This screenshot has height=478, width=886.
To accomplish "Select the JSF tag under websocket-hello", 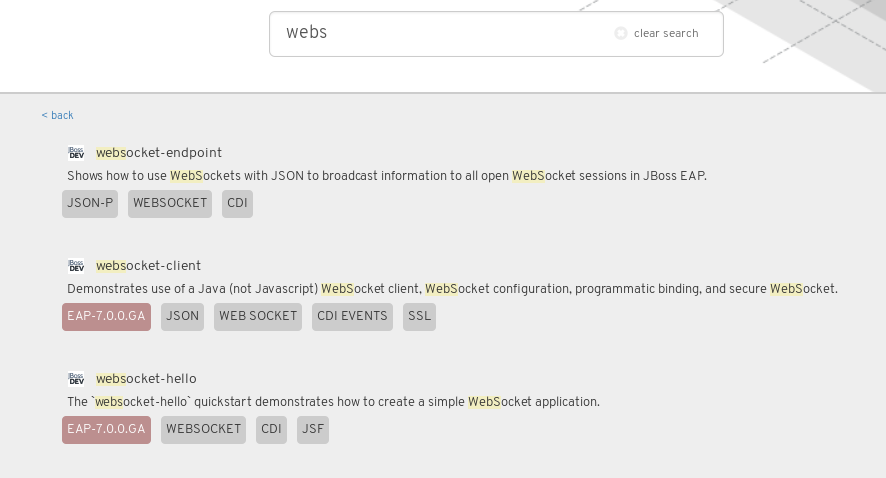I will [x=313, y=430].
